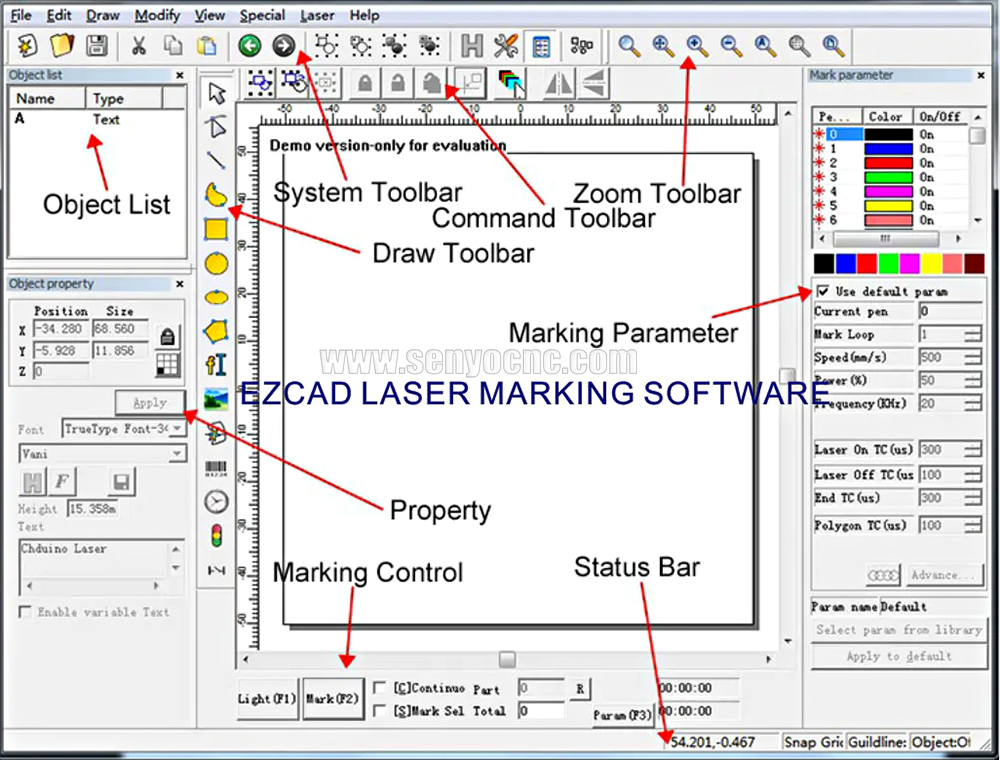Click the Save floppy disk icon
This screenshot has height=760, width=1000.
point(96,45)
